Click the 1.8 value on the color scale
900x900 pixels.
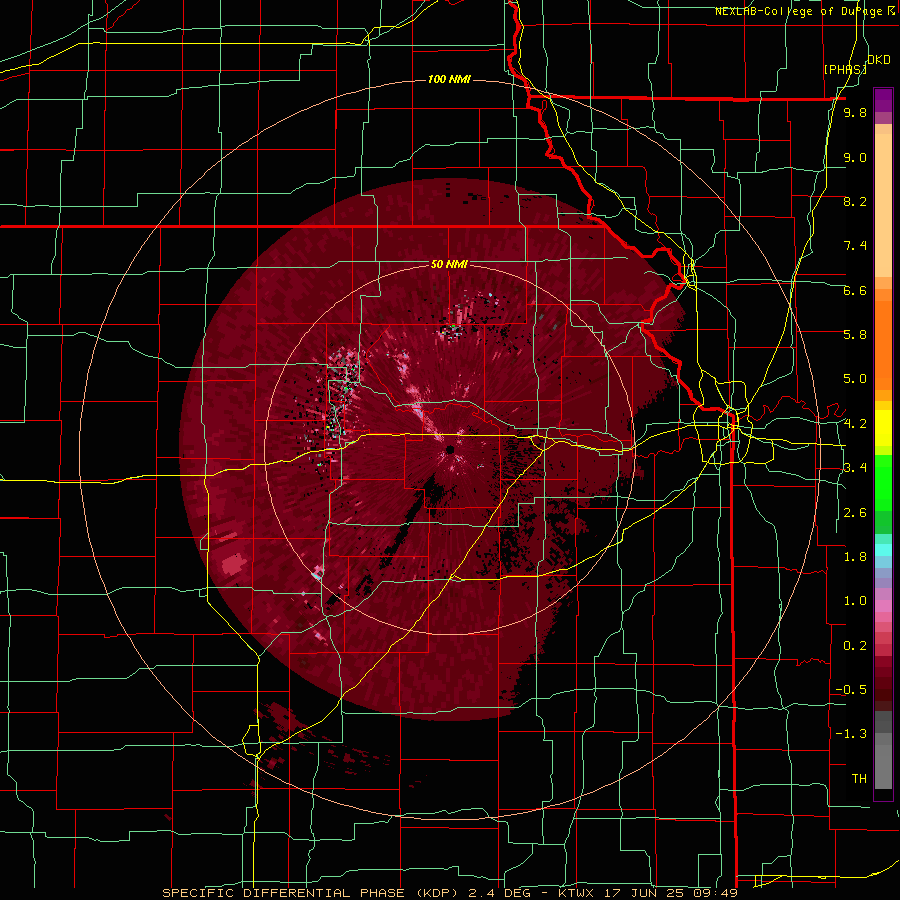(855, 557)
